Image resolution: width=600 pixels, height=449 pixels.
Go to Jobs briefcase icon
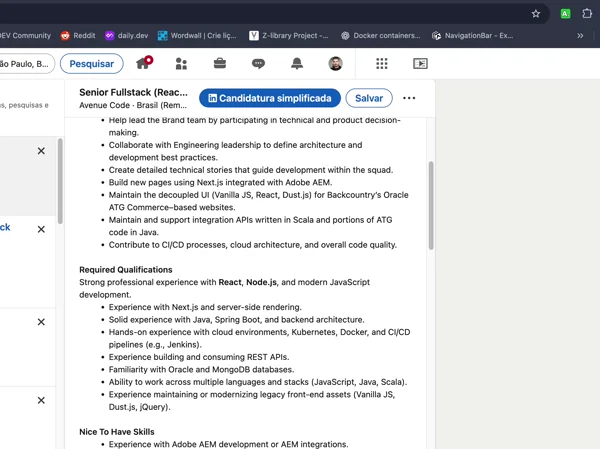(x=220, y=63)
